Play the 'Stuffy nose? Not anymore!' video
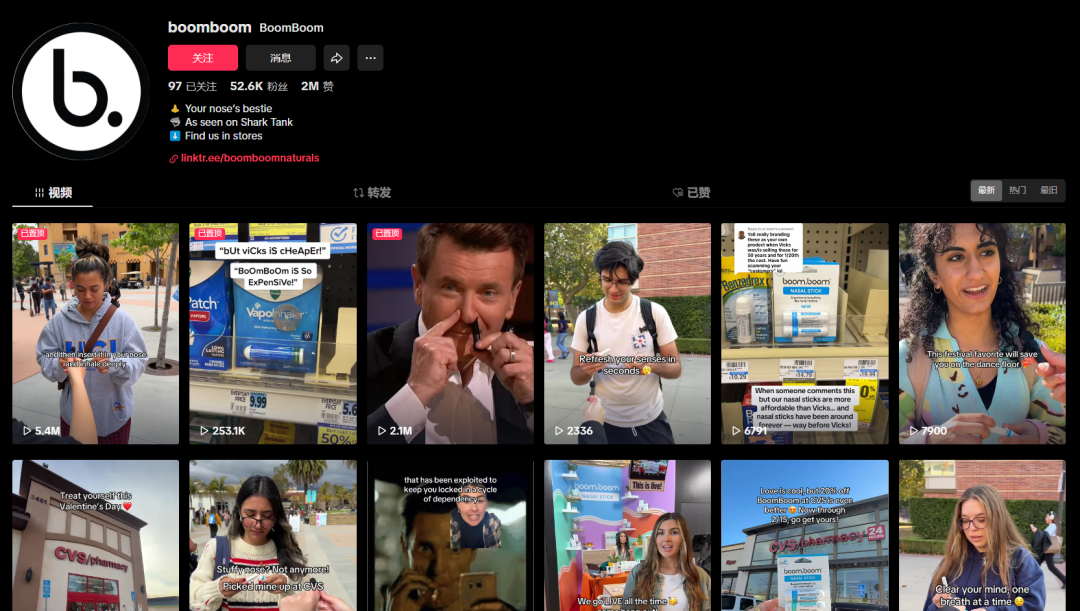 273,535
